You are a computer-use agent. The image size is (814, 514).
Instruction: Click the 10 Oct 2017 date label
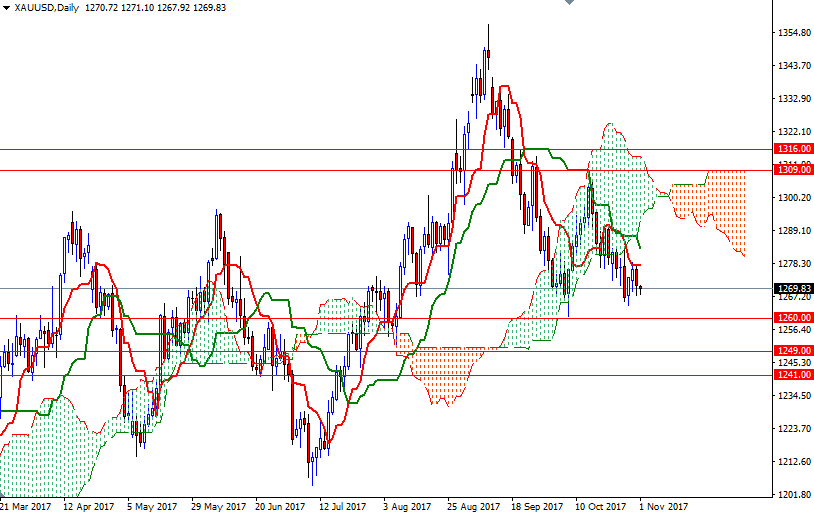pos(600,506)
